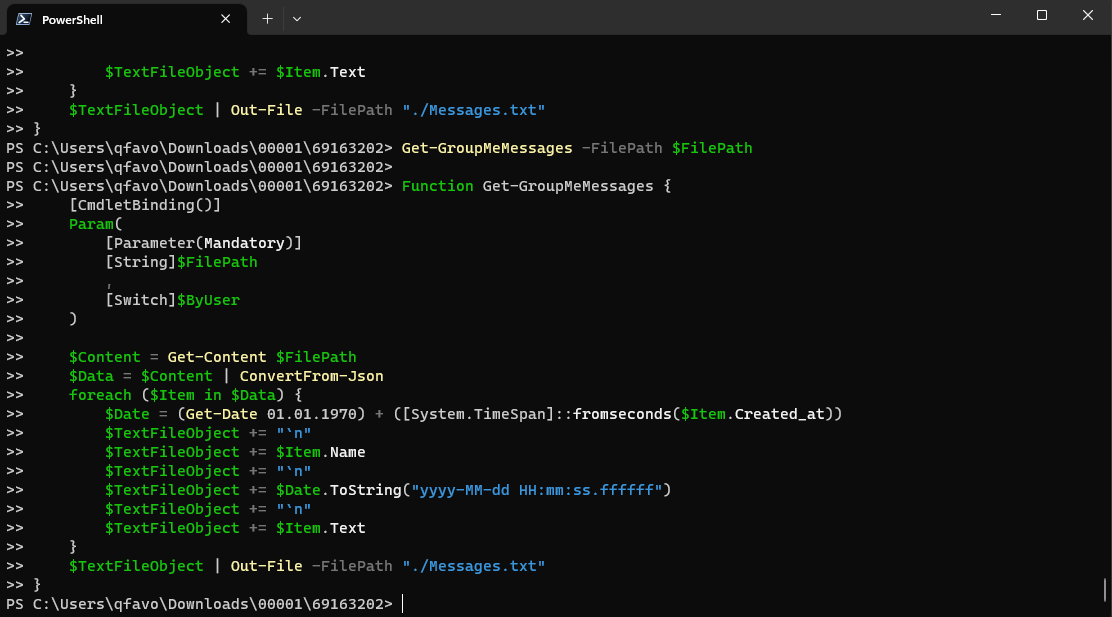This screenshot has width=1112, height=617.
Task: Click the 'Created_at' property text
Action: click(x=779, y=414)
